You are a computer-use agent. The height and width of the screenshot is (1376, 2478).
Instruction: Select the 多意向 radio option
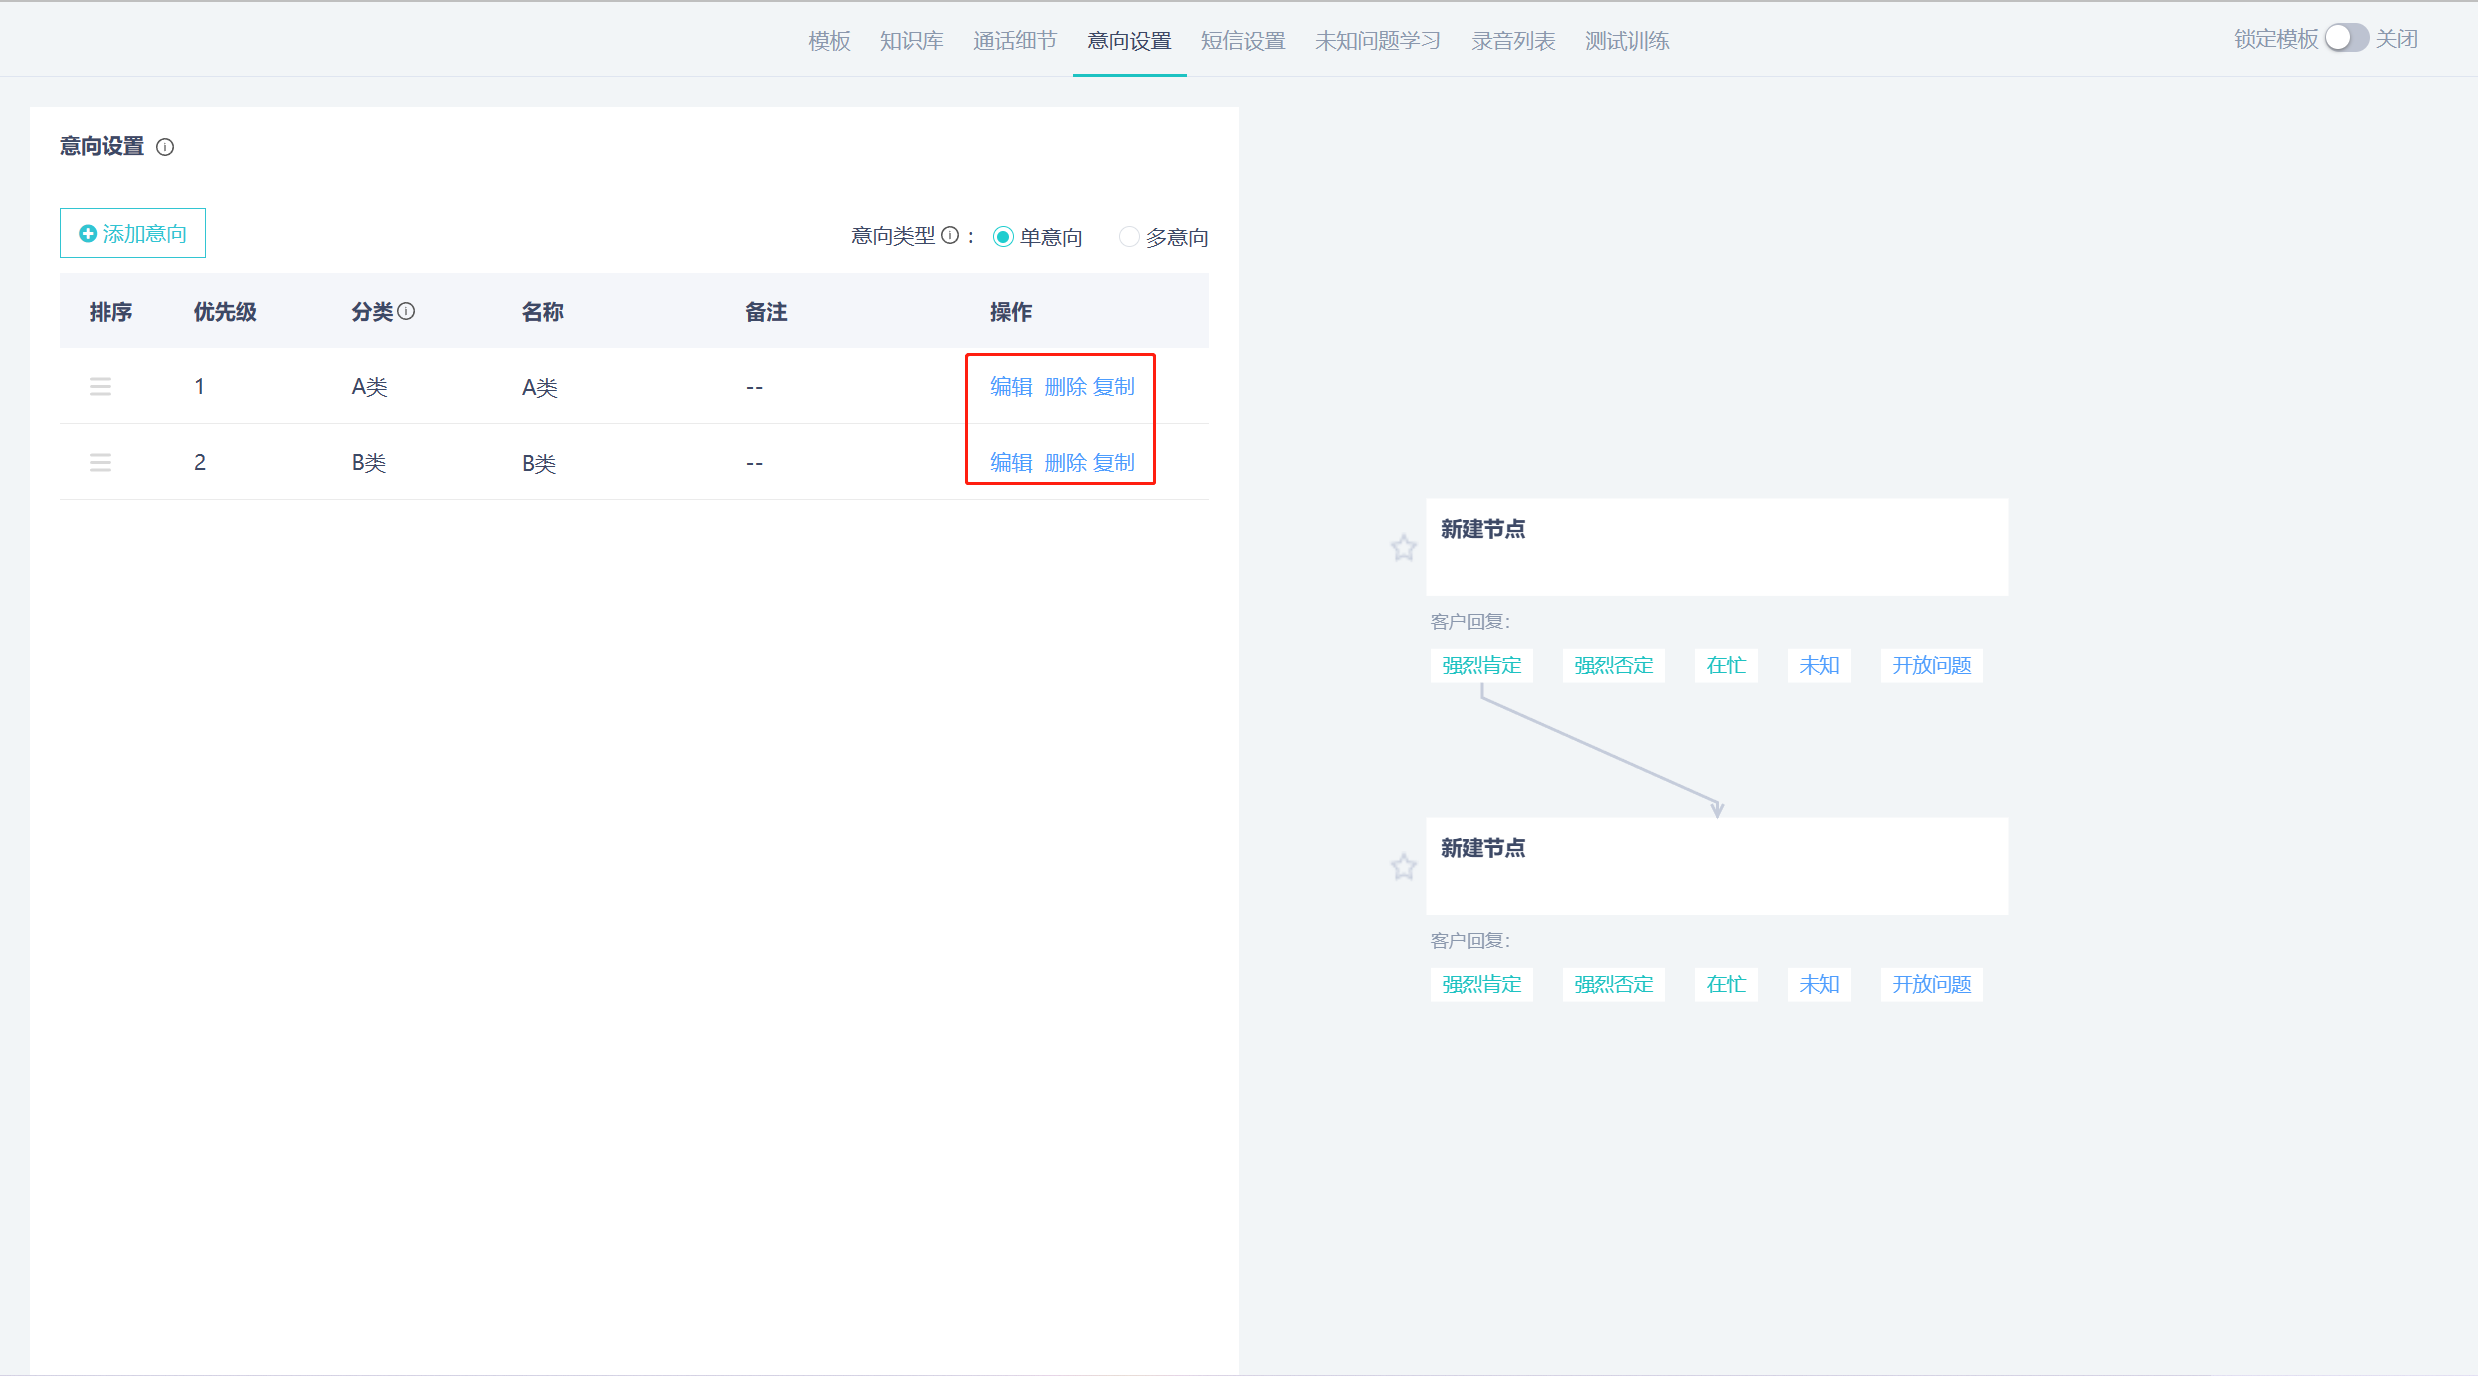pos(1129,237)
